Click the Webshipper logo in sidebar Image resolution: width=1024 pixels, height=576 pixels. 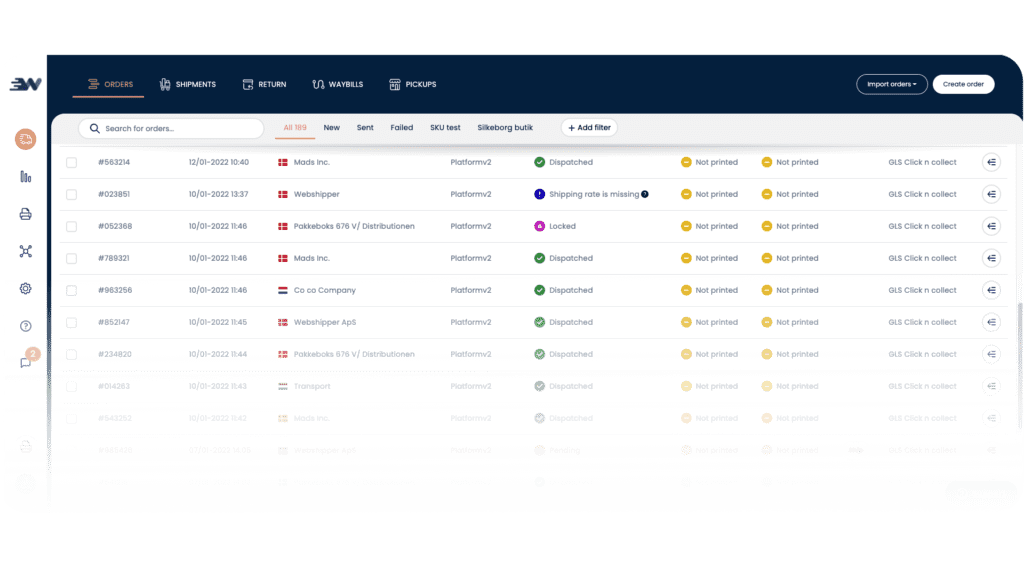[25, 84]
